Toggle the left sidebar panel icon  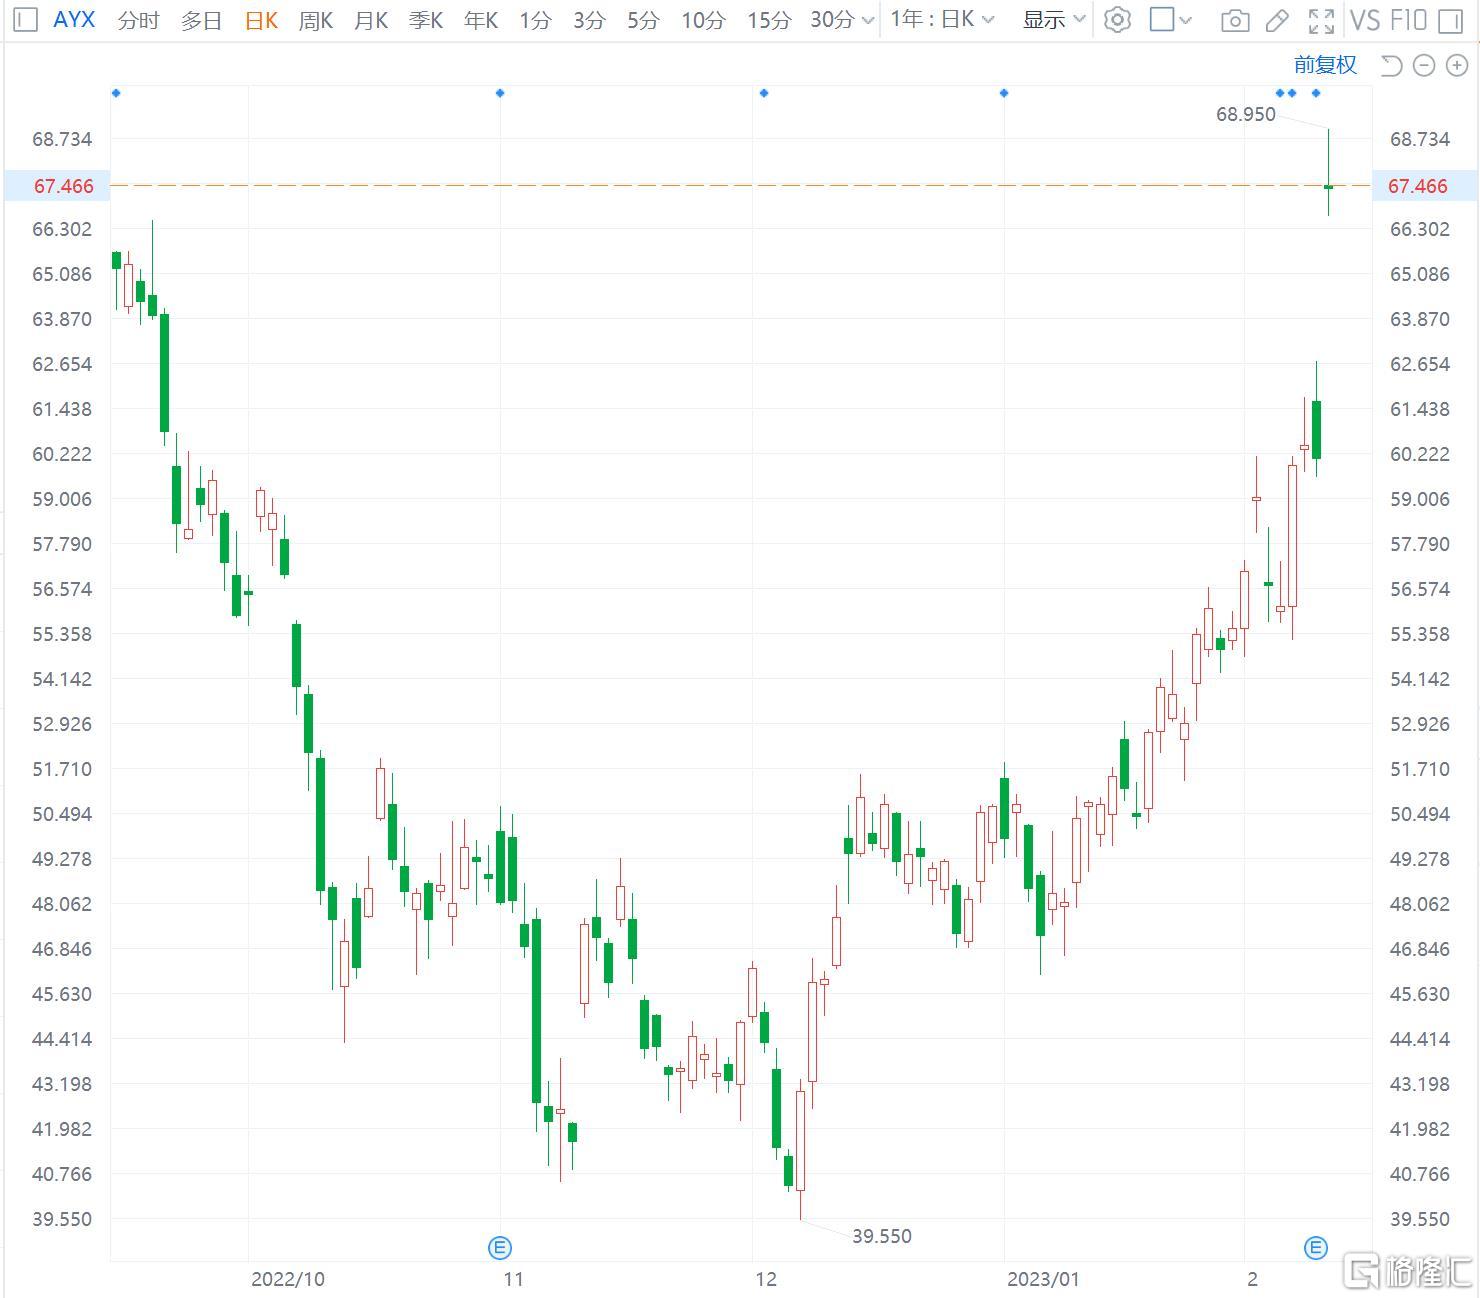[25, 20]
